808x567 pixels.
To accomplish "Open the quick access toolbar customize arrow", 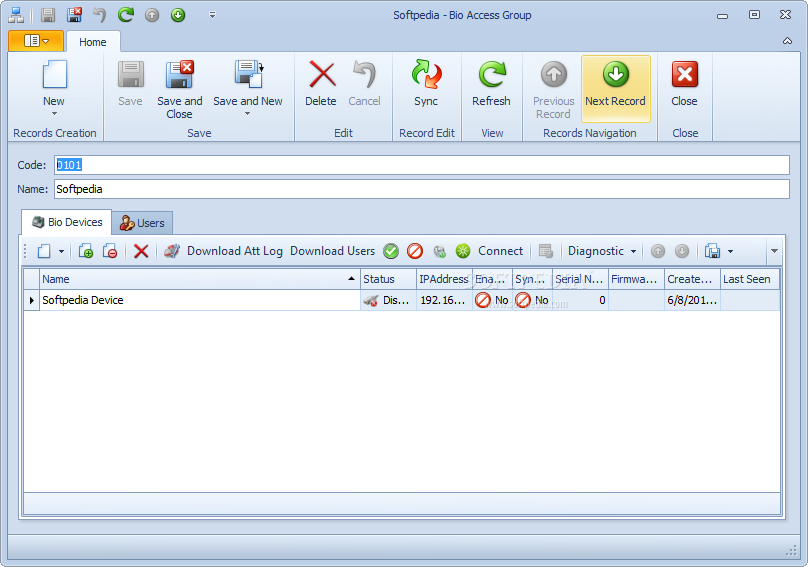I will pos(212,15).
